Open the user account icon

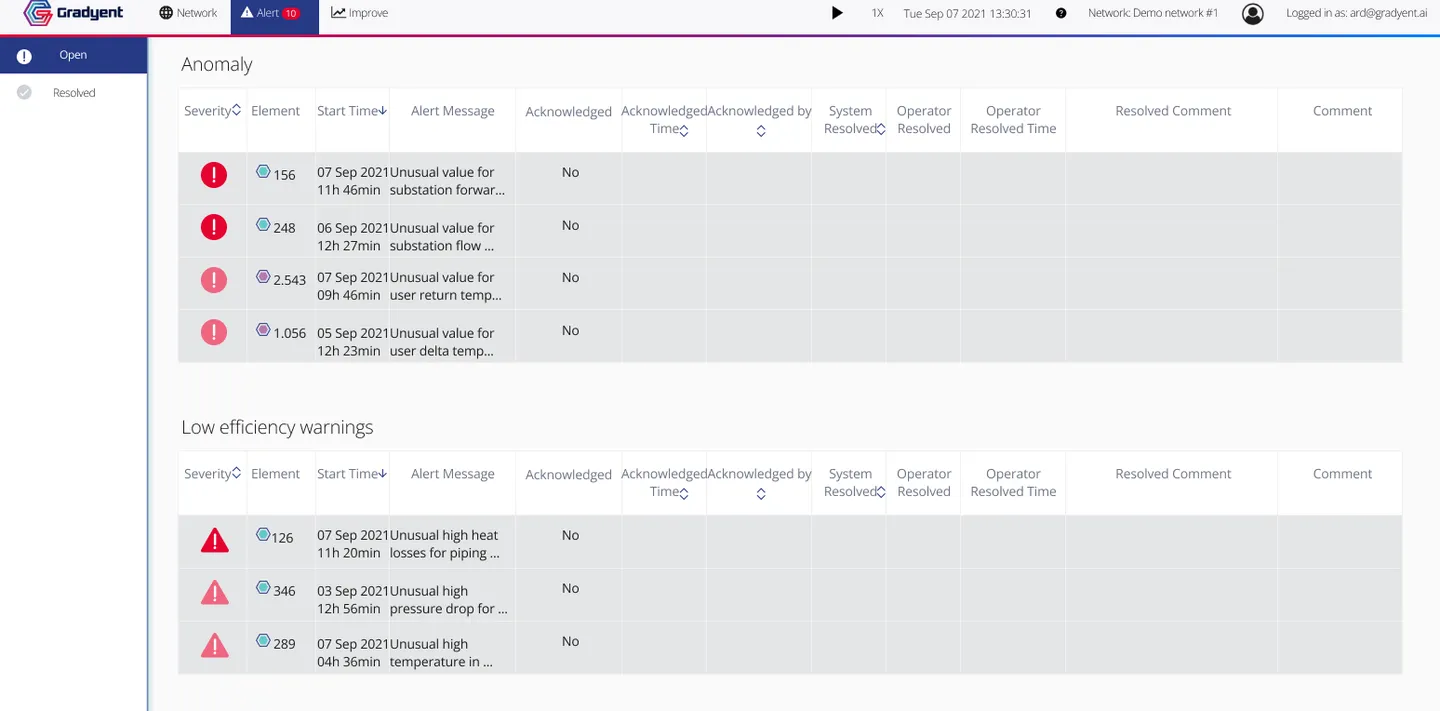1252,13
